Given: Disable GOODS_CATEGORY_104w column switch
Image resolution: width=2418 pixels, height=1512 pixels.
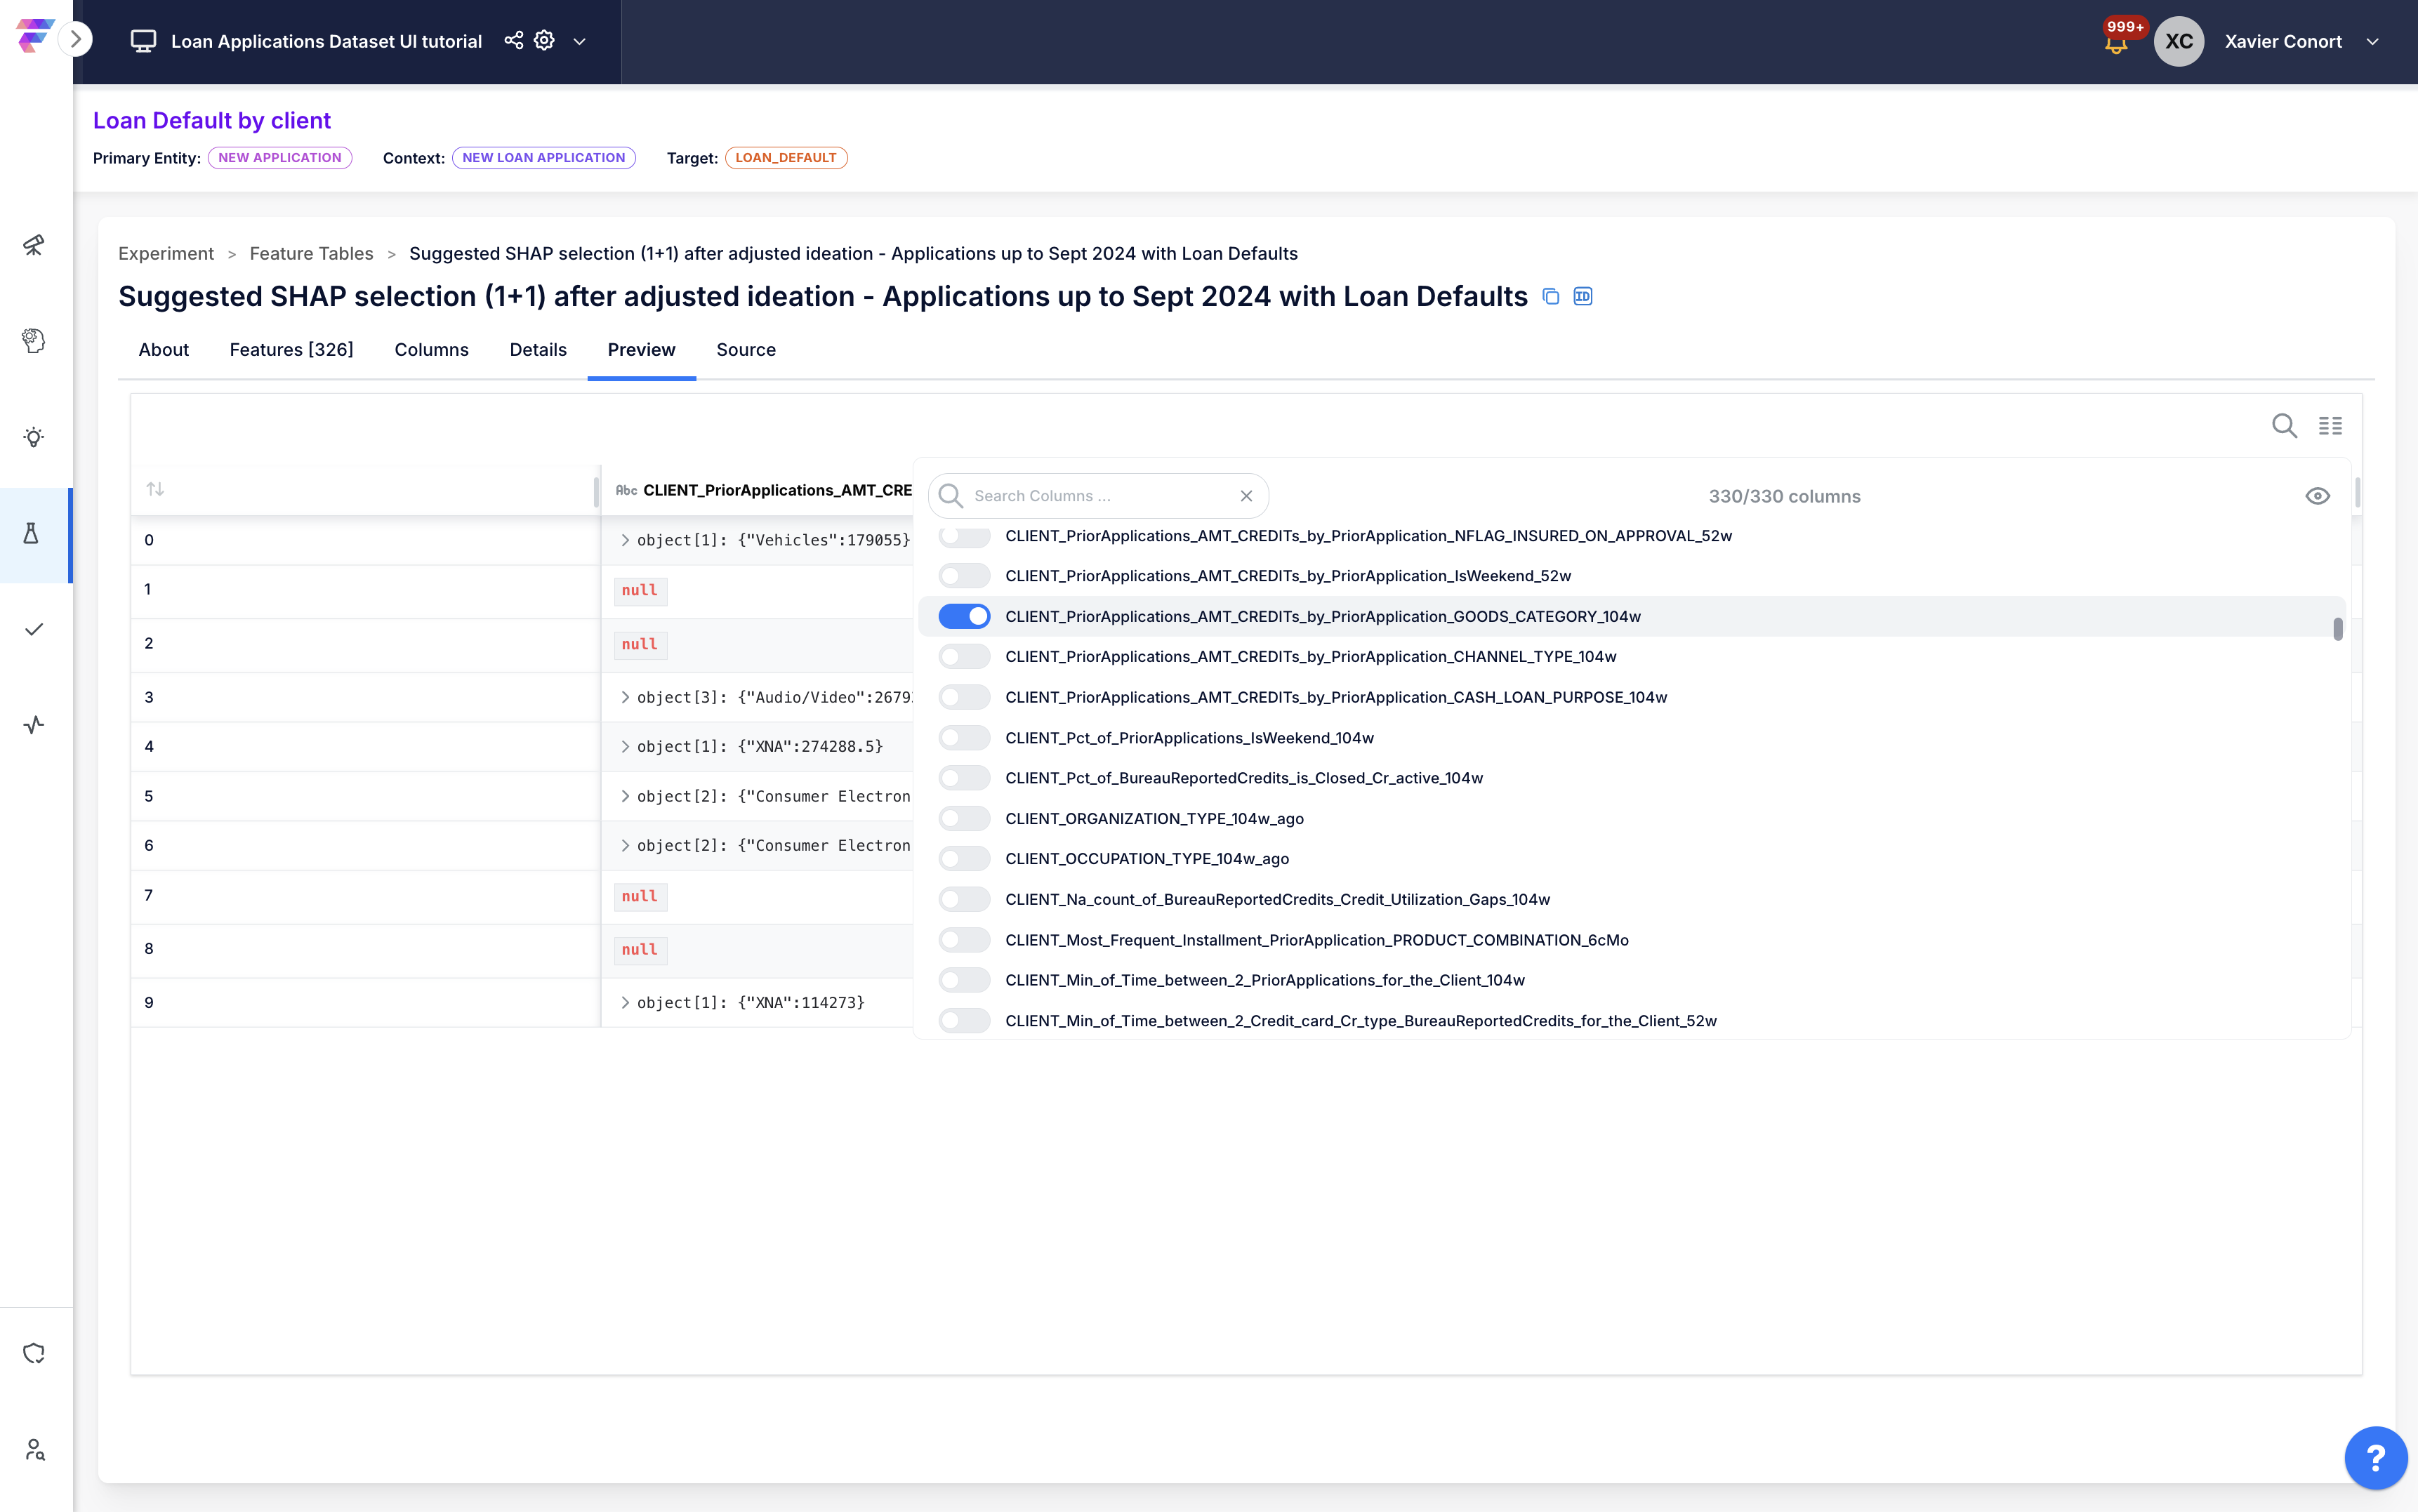Looking at the screenshot, I should [x=964, y=616].
